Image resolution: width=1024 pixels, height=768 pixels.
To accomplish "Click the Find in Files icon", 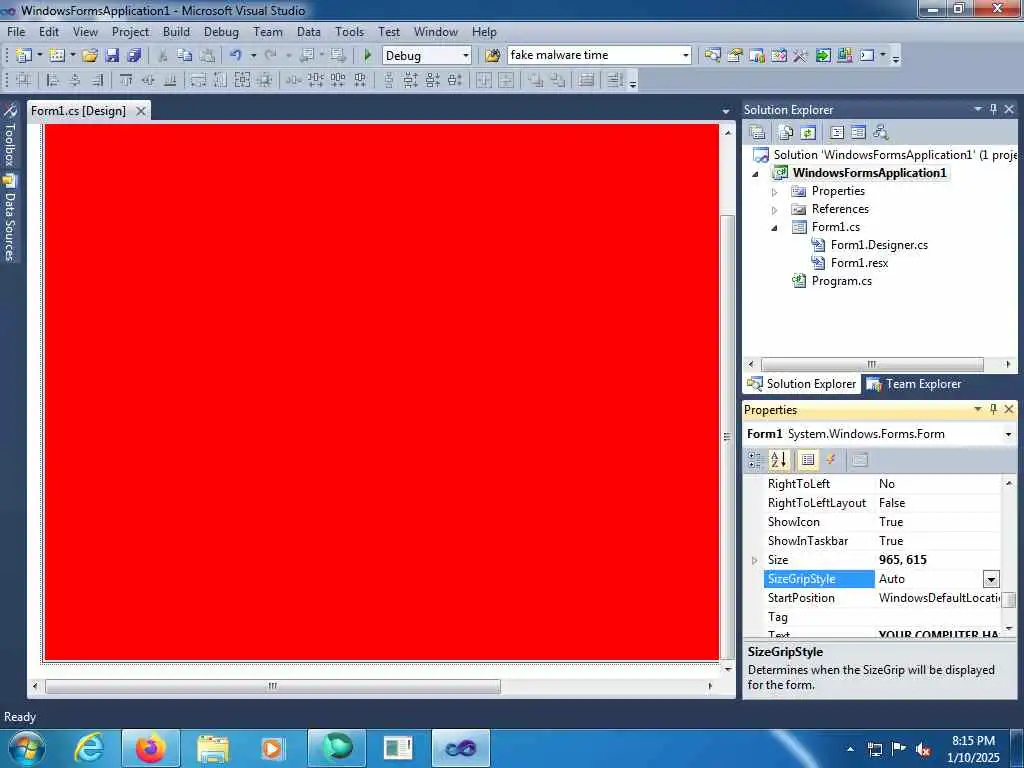I will [492, 56].
